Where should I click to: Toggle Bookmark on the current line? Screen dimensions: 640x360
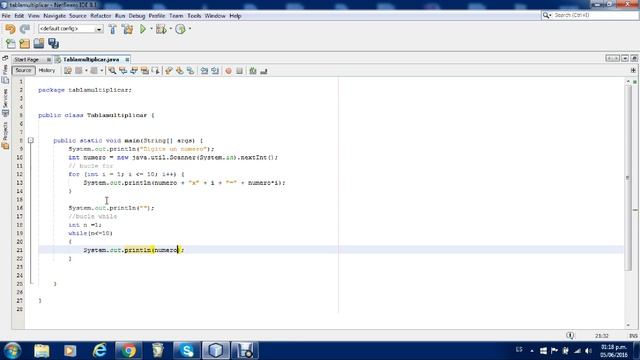191,71
